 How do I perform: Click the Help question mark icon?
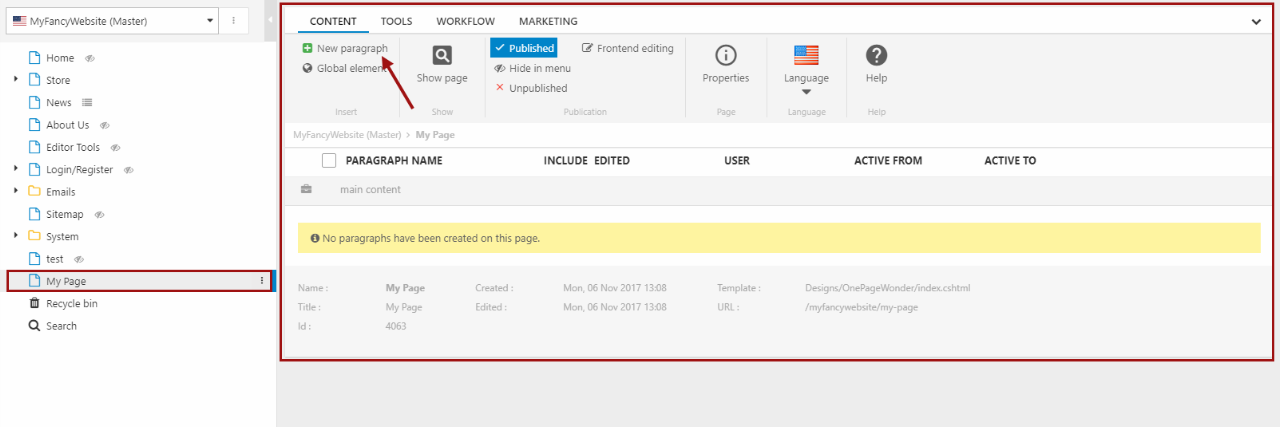click(x=876, y=56)
